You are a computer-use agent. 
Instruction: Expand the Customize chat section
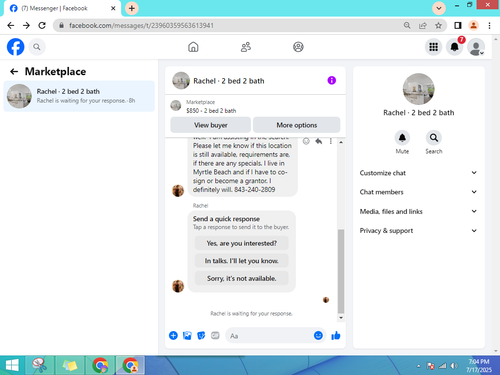click(x=418, y=173)
